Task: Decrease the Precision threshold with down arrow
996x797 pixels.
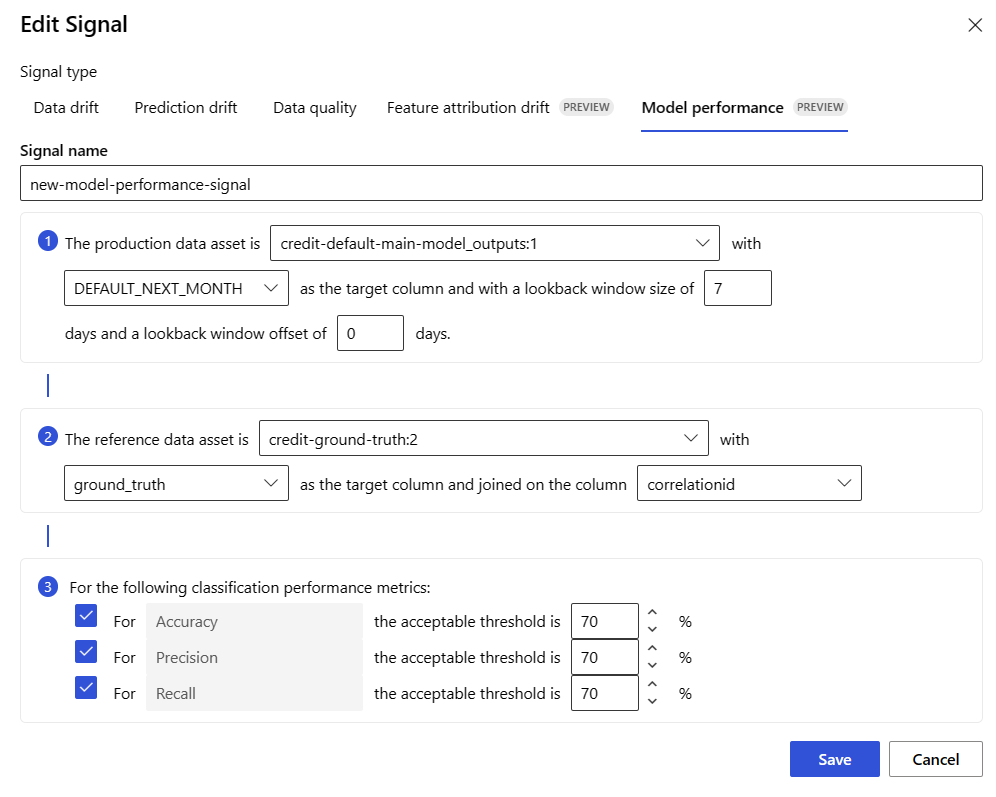Action: tap(652, 665)
